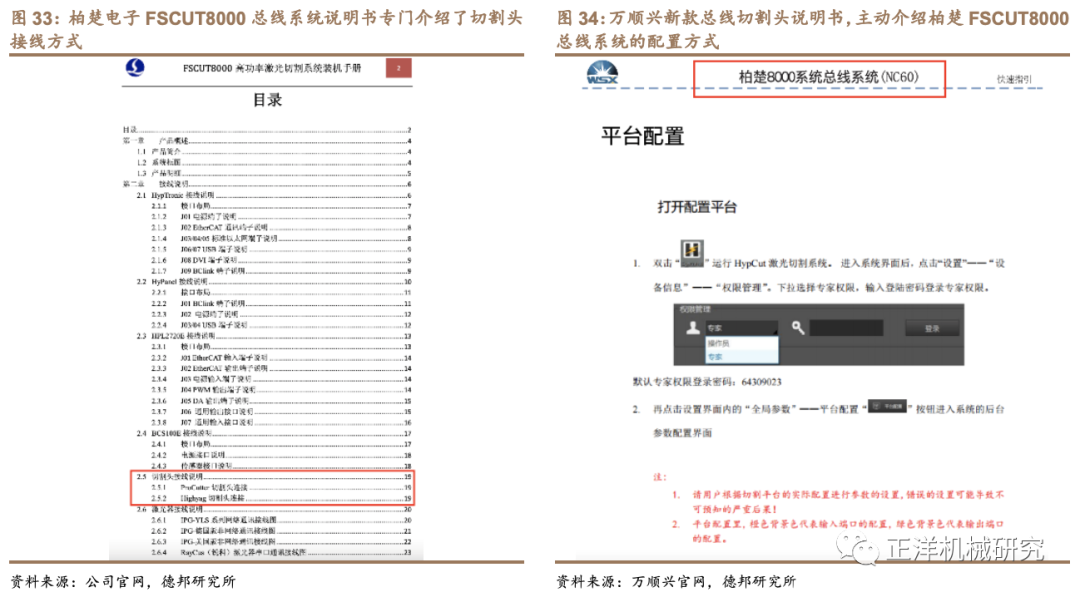
Task: Click the red page number badge
Action: point(399,67)
